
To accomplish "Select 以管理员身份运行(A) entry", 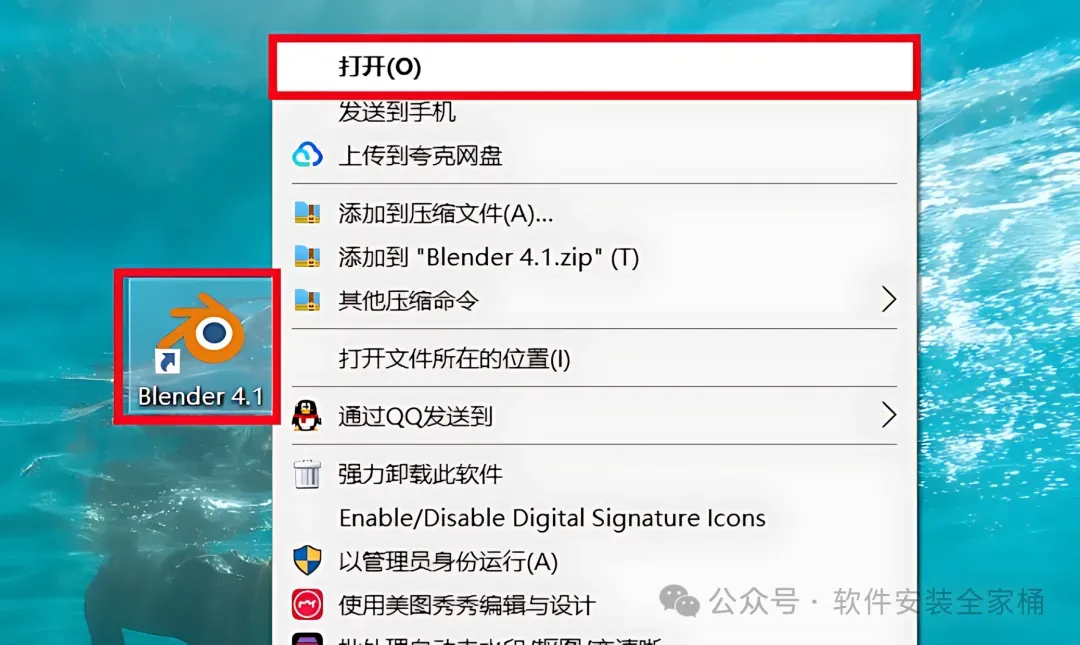I will pyautogui.click(x=594, y=561).
